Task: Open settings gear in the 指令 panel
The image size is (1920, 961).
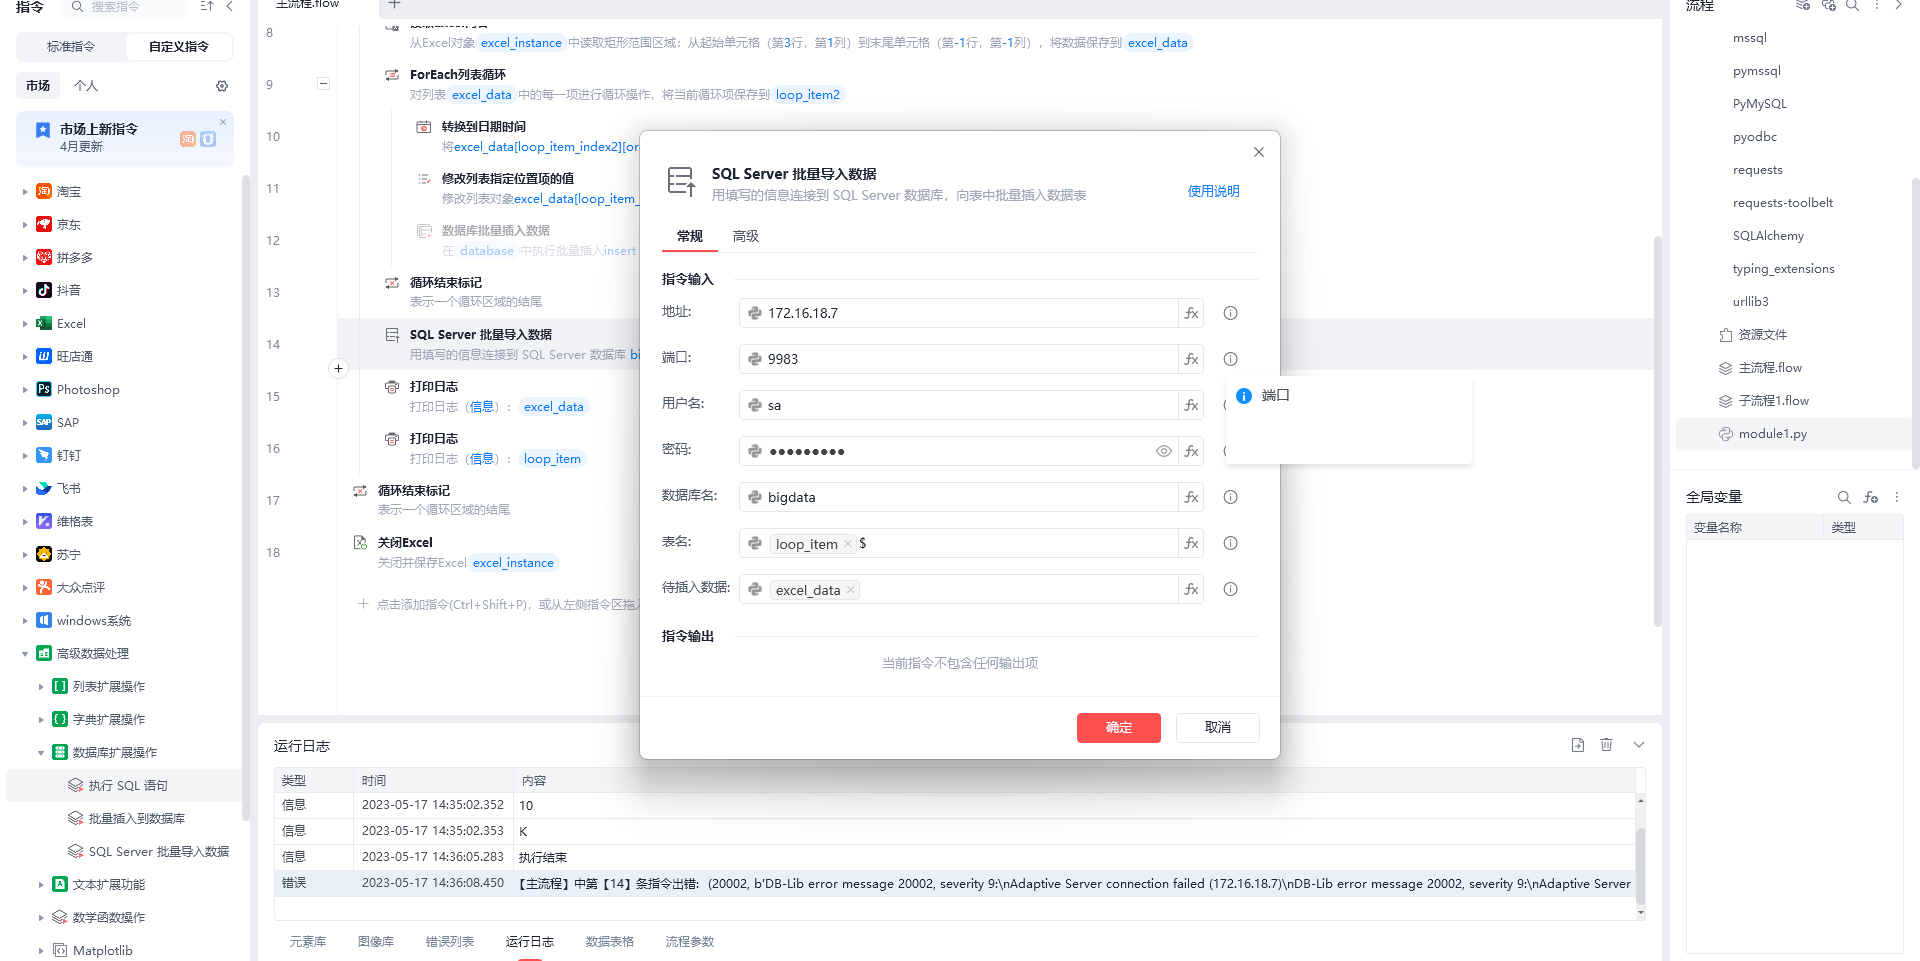Action: click(222, 86)
